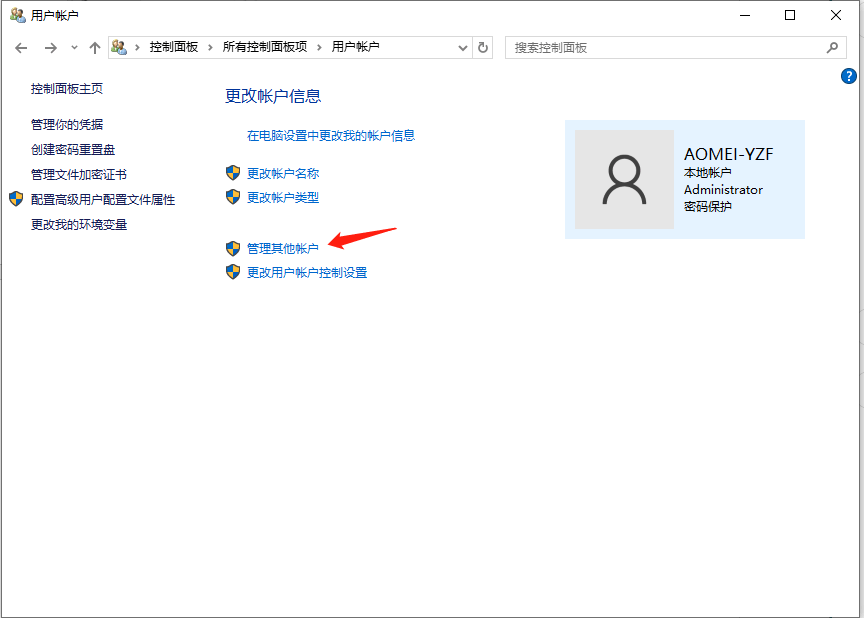Click the UAC shield beside 更改帐户类型
This screenshot has height=618, width=864.
click(x=232, y=197)
